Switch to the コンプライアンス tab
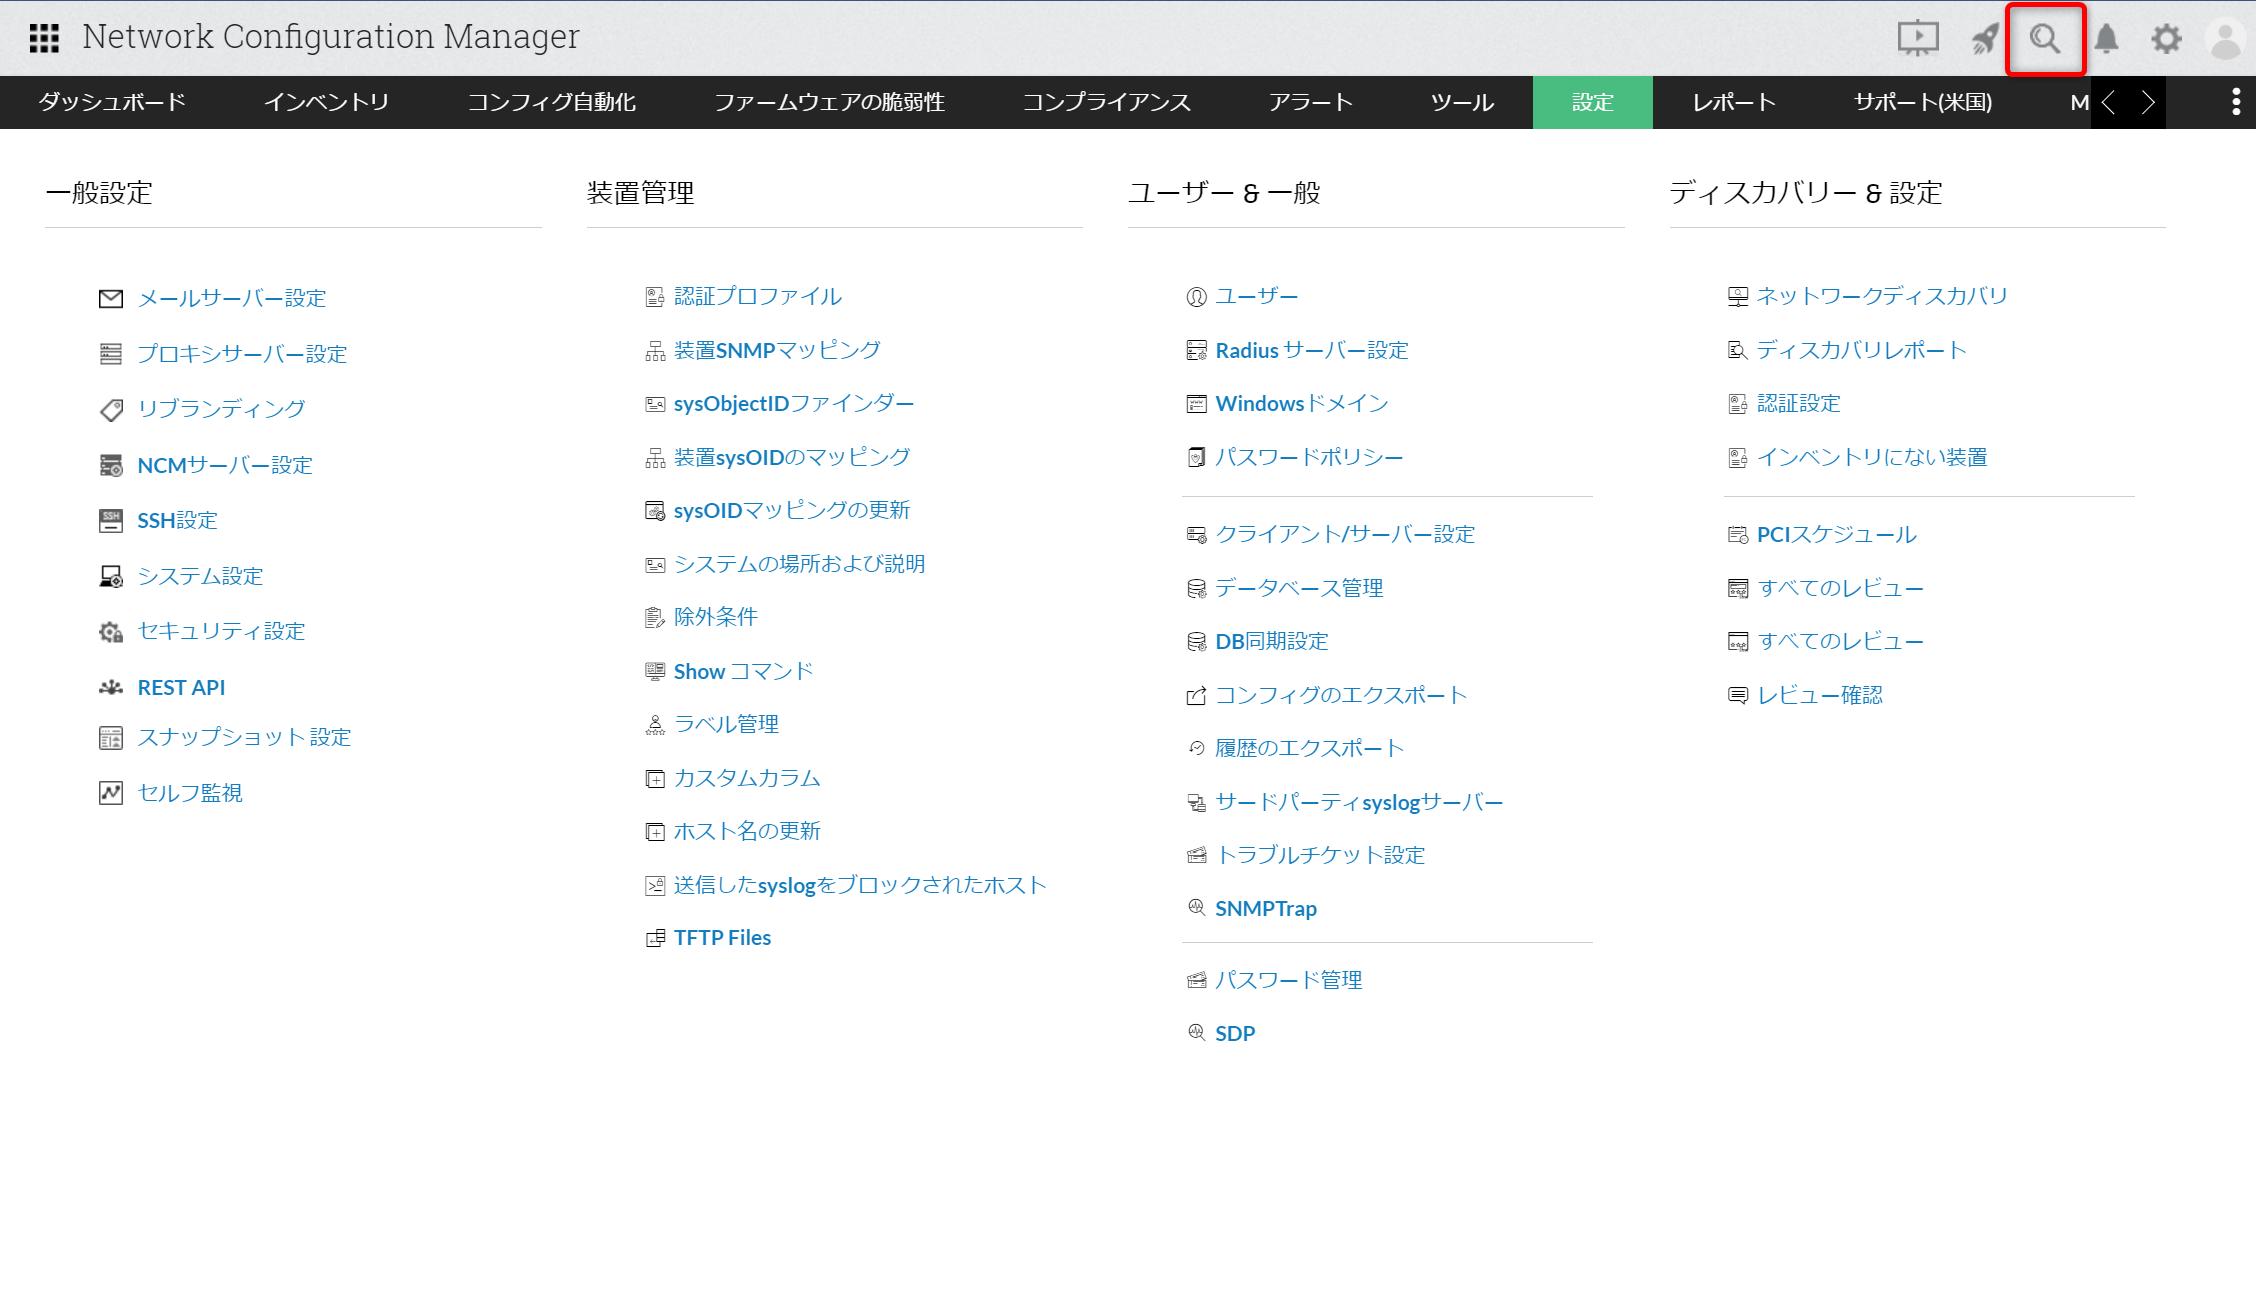 click(1106, 102)
